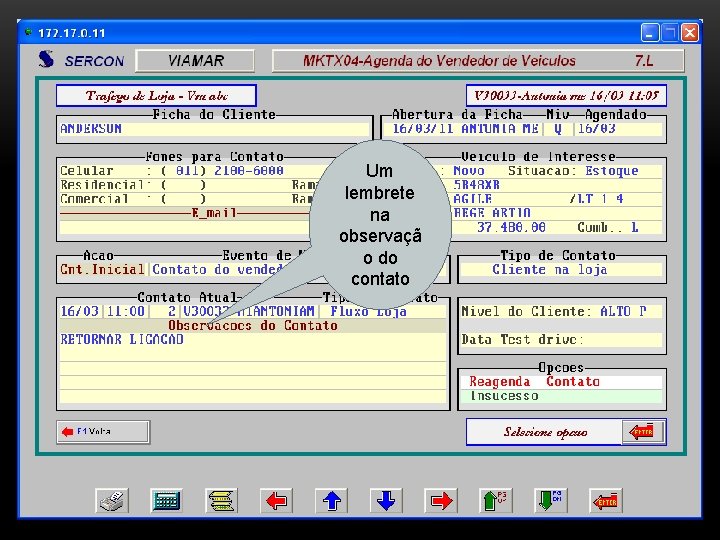Click the Trafego de Loja label box
The width and height of the screenshot is (720, 540).
click(156, 96)
